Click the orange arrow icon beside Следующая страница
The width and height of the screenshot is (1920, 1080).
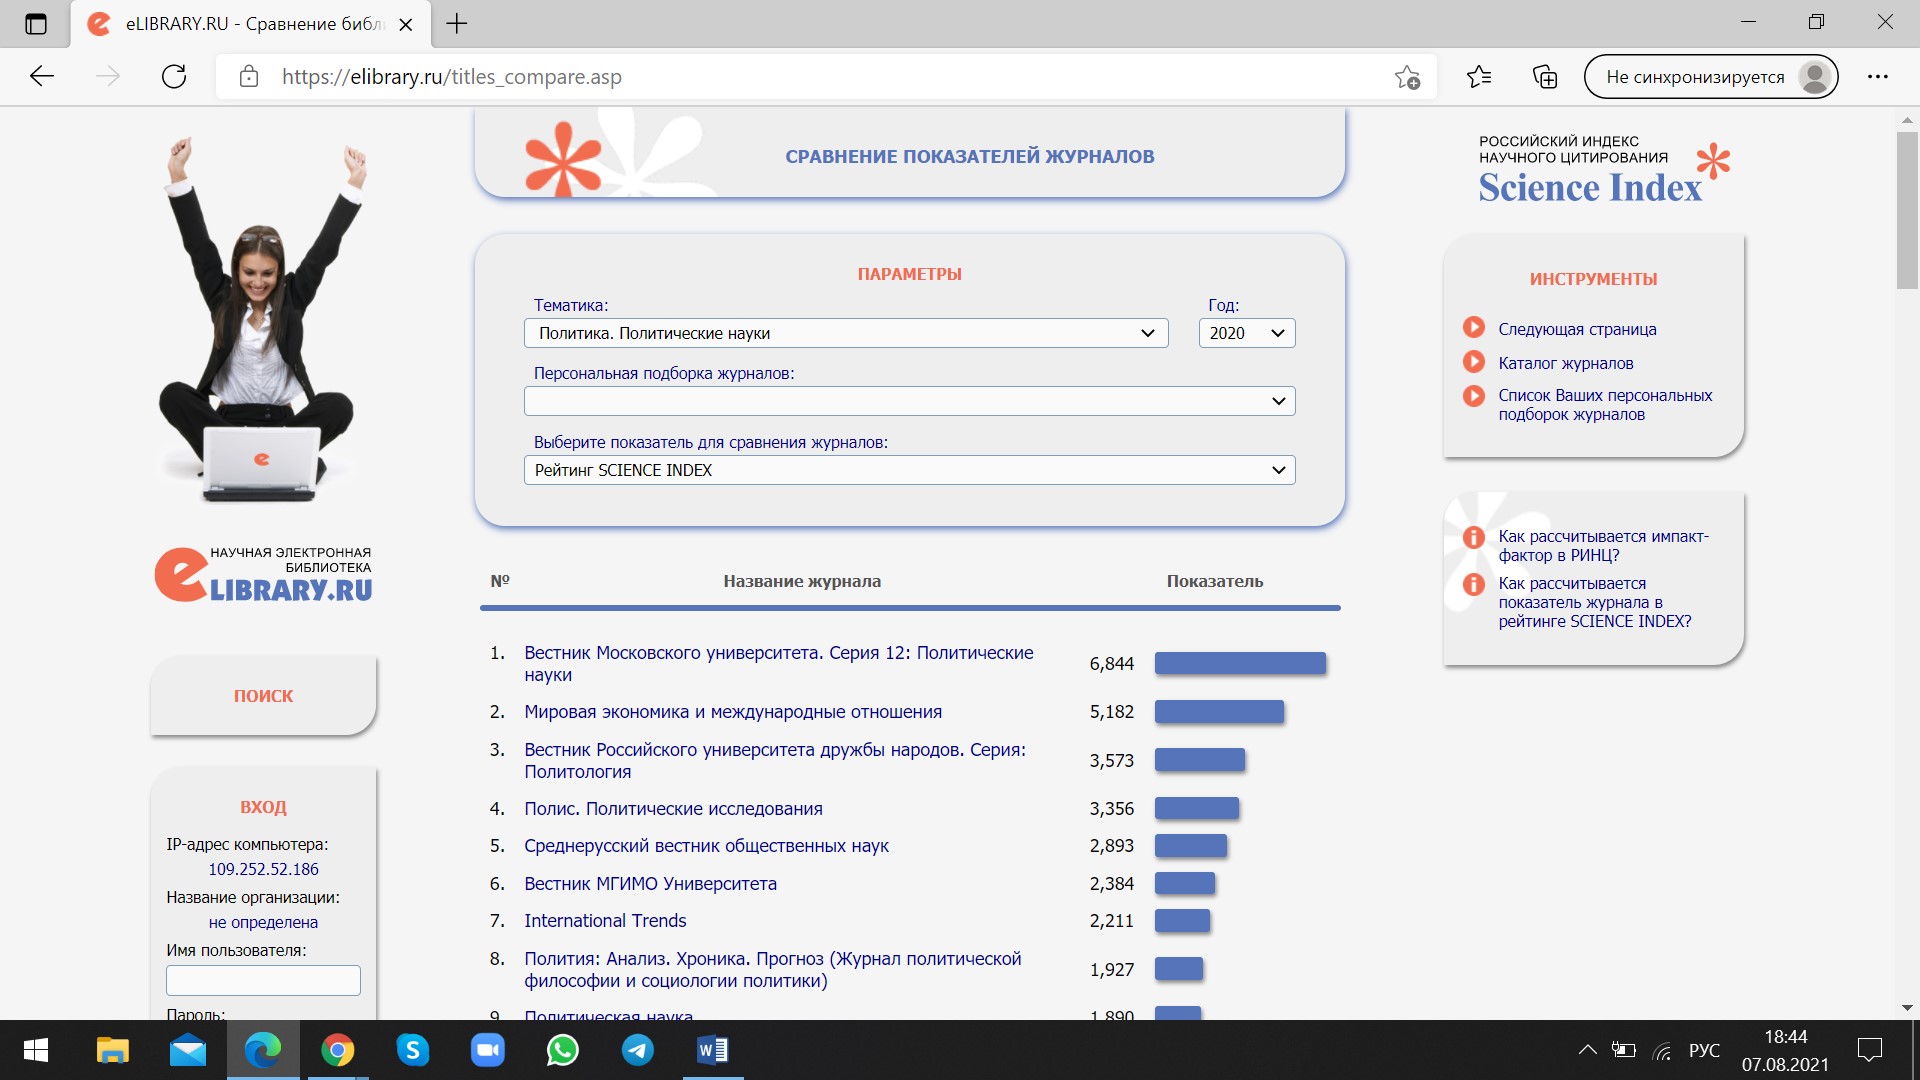(x=1473, y=328)
